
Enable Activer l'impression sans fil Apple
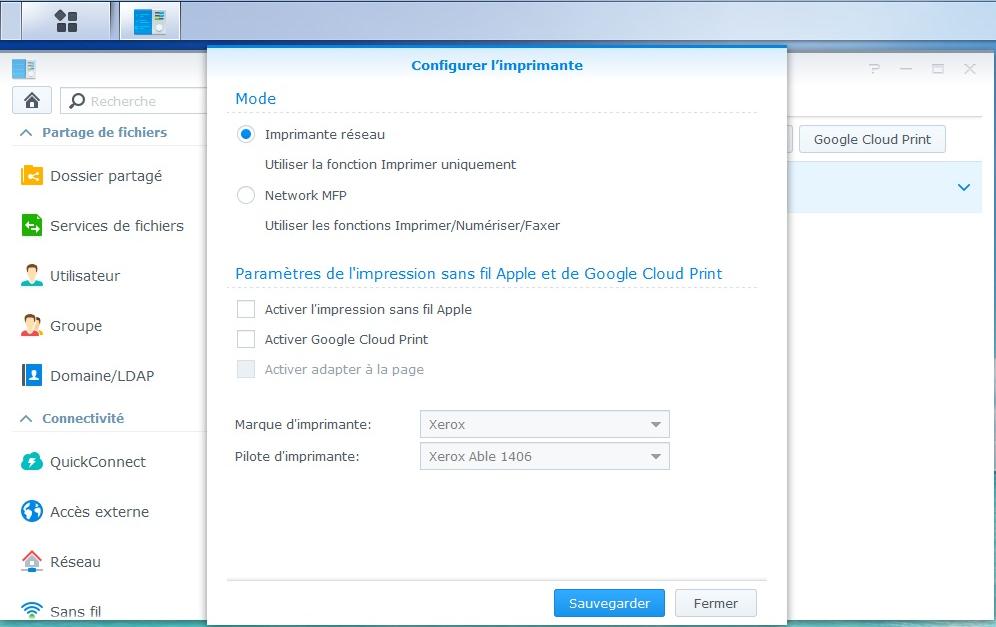pos(246,309)
